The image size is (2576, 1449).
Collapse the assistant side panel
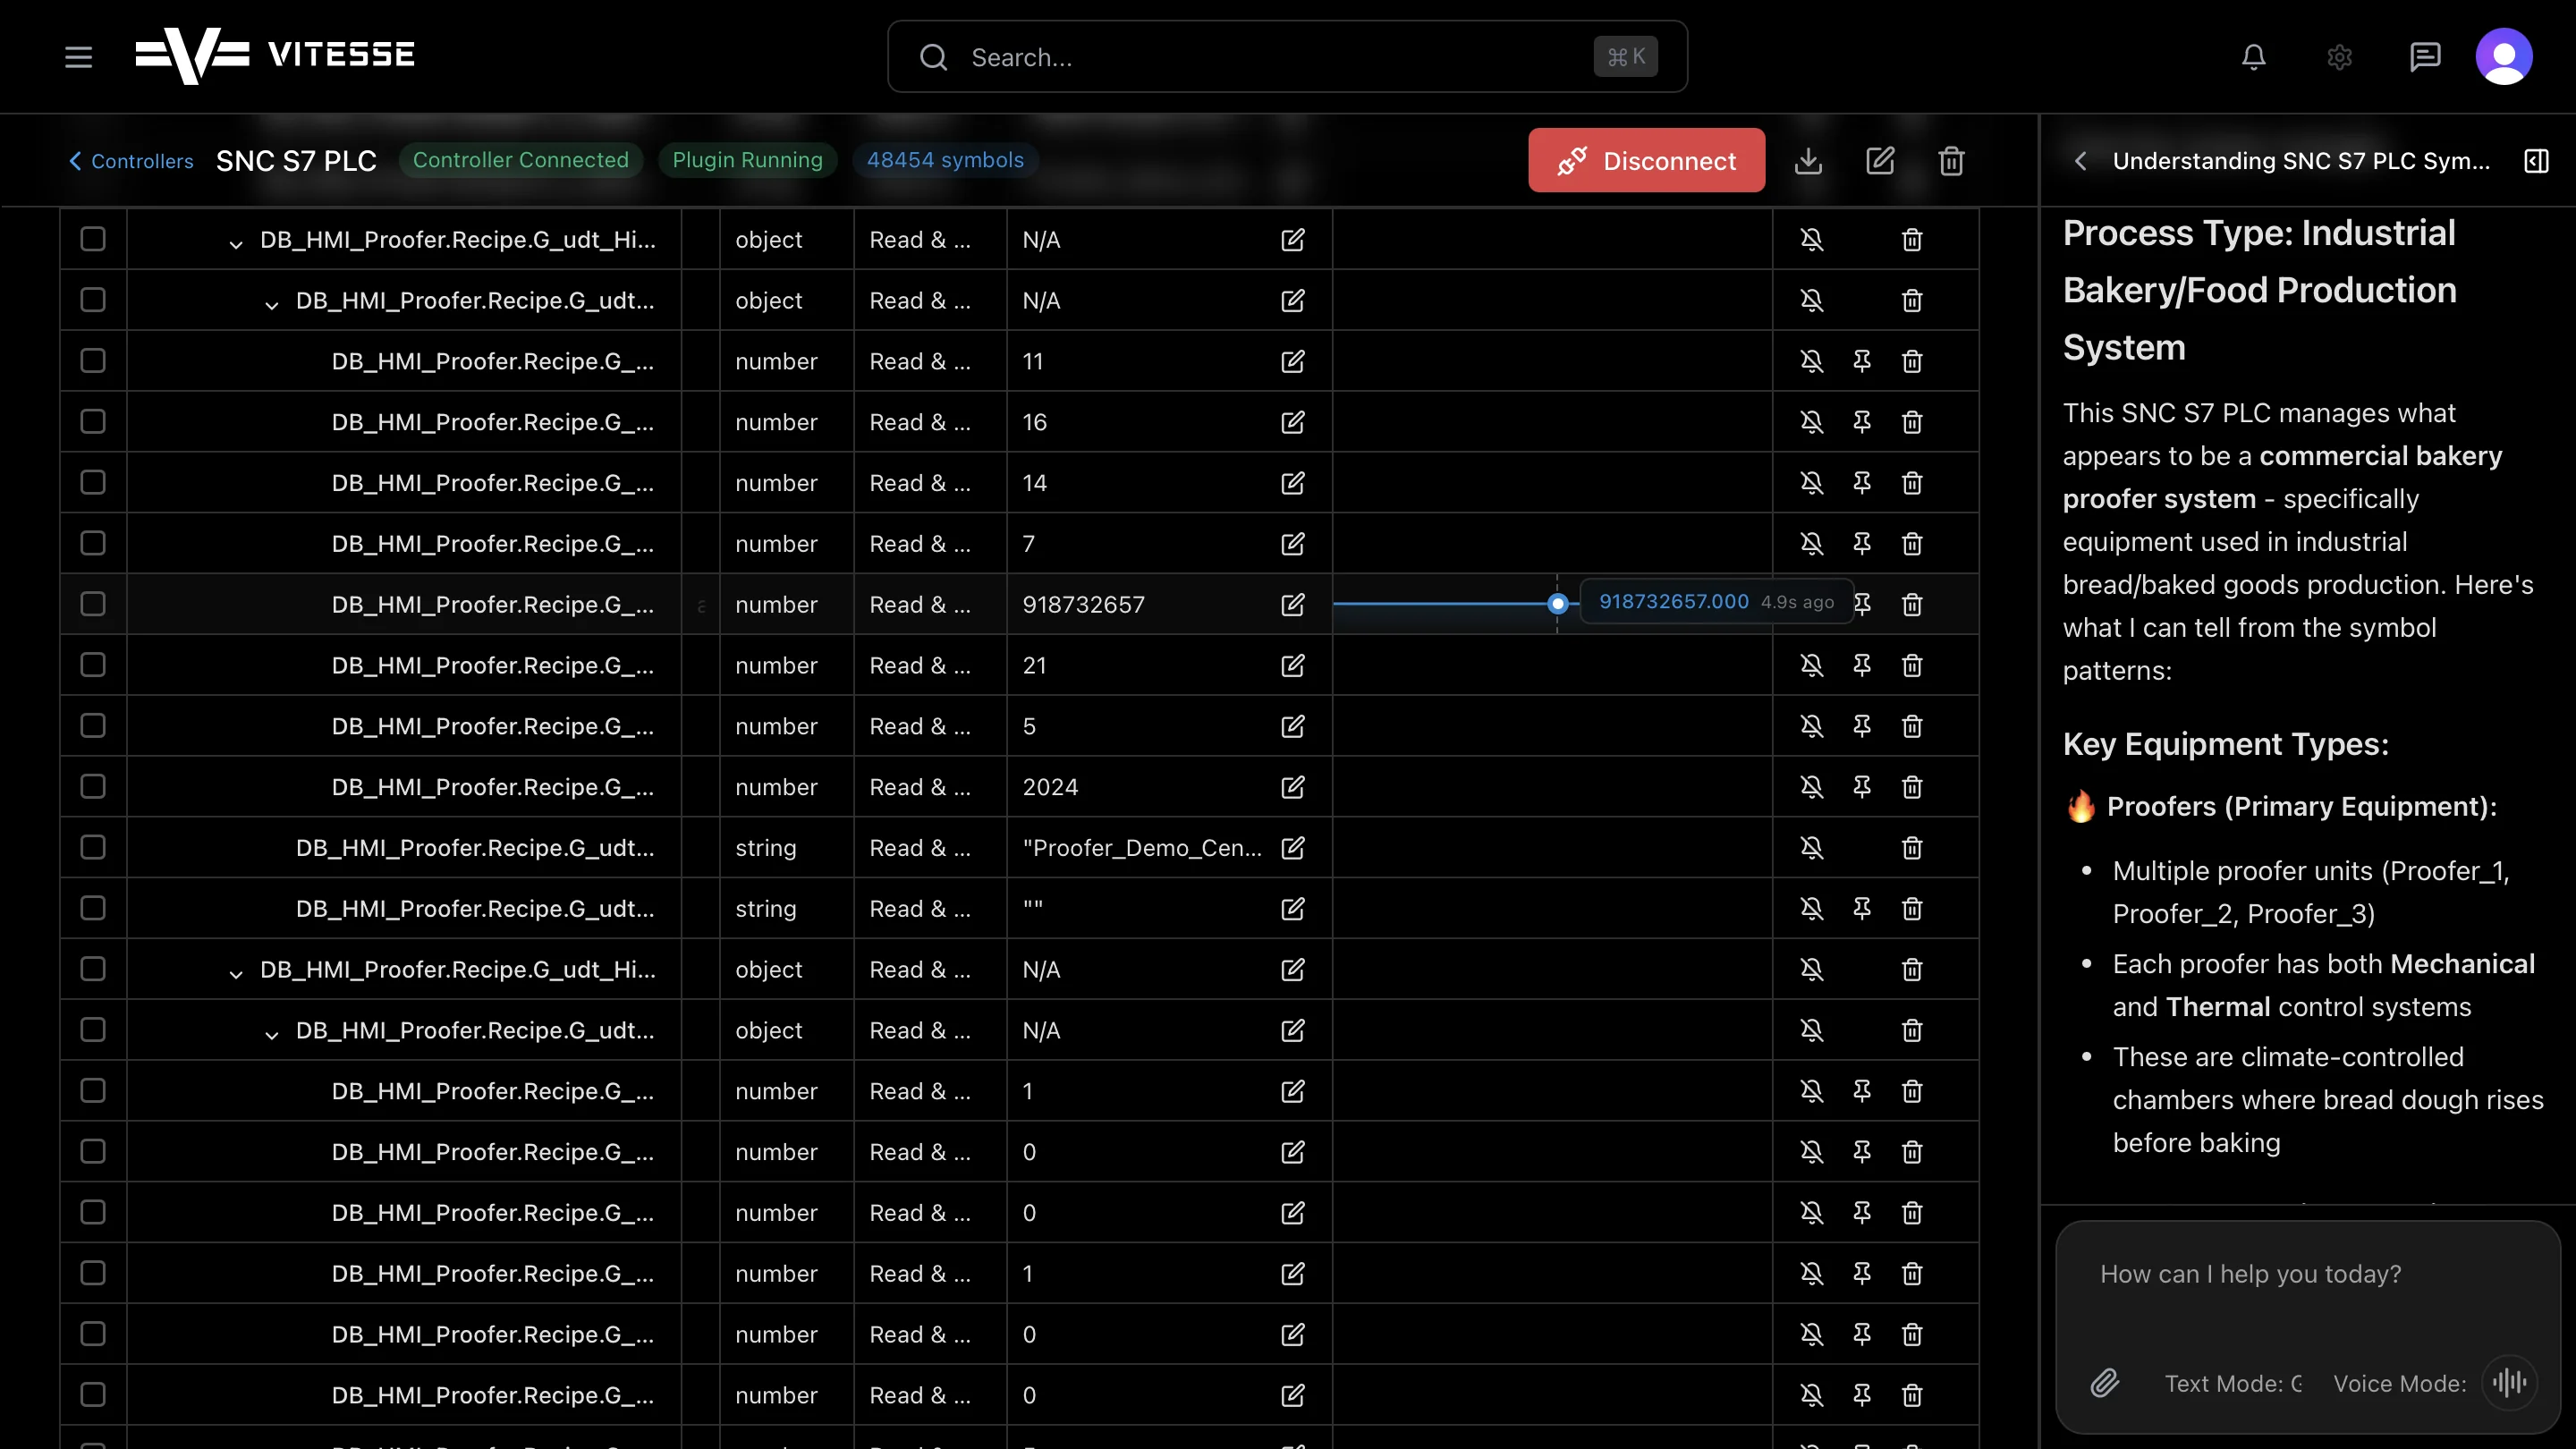(2536, 161)
